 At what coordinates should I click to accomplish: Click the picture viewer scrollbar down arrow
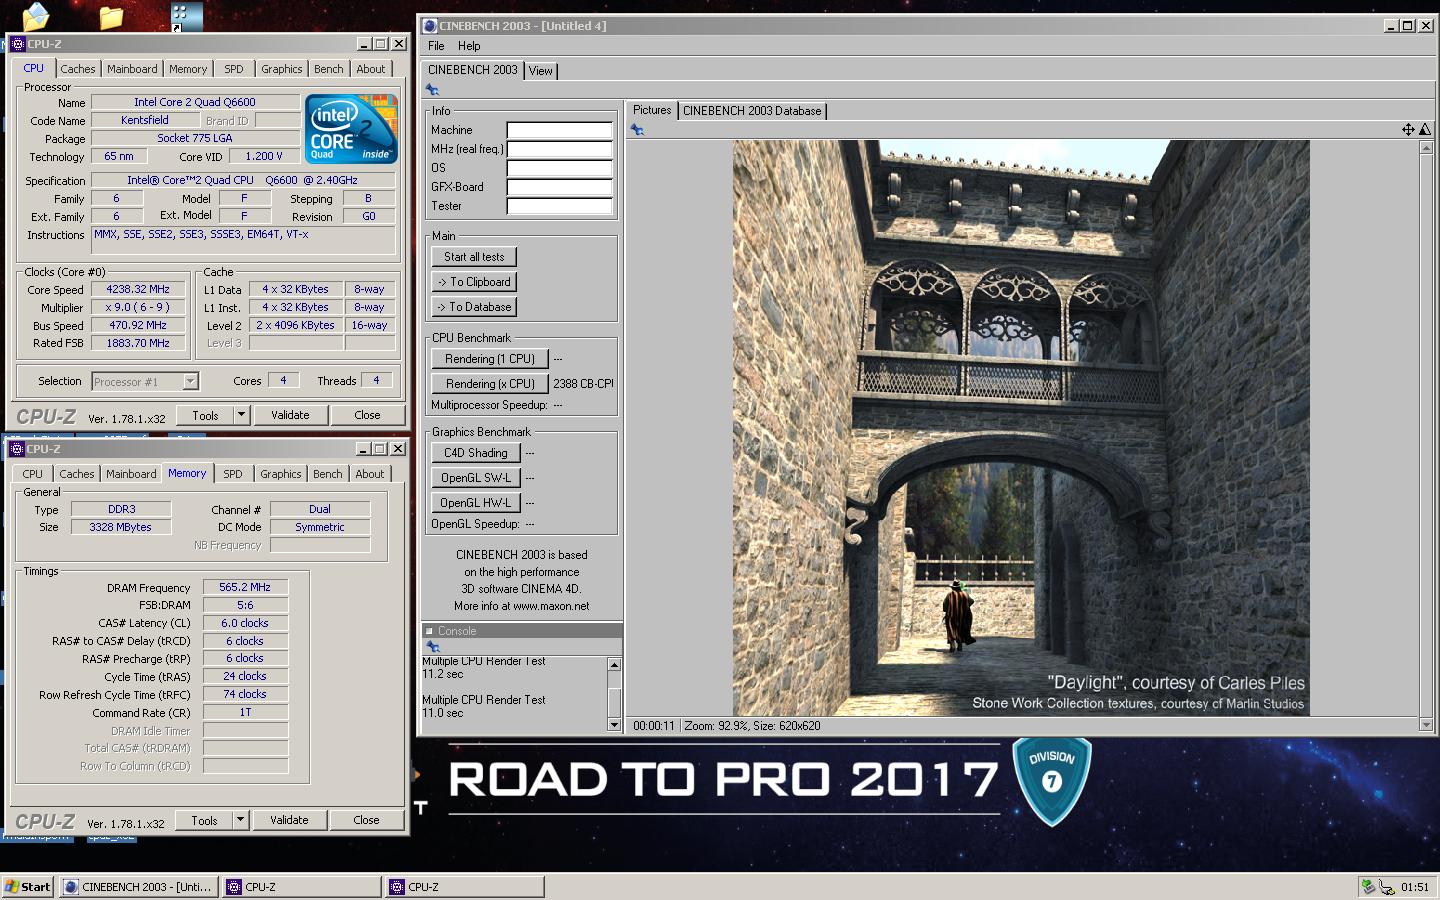point(1426,725)
